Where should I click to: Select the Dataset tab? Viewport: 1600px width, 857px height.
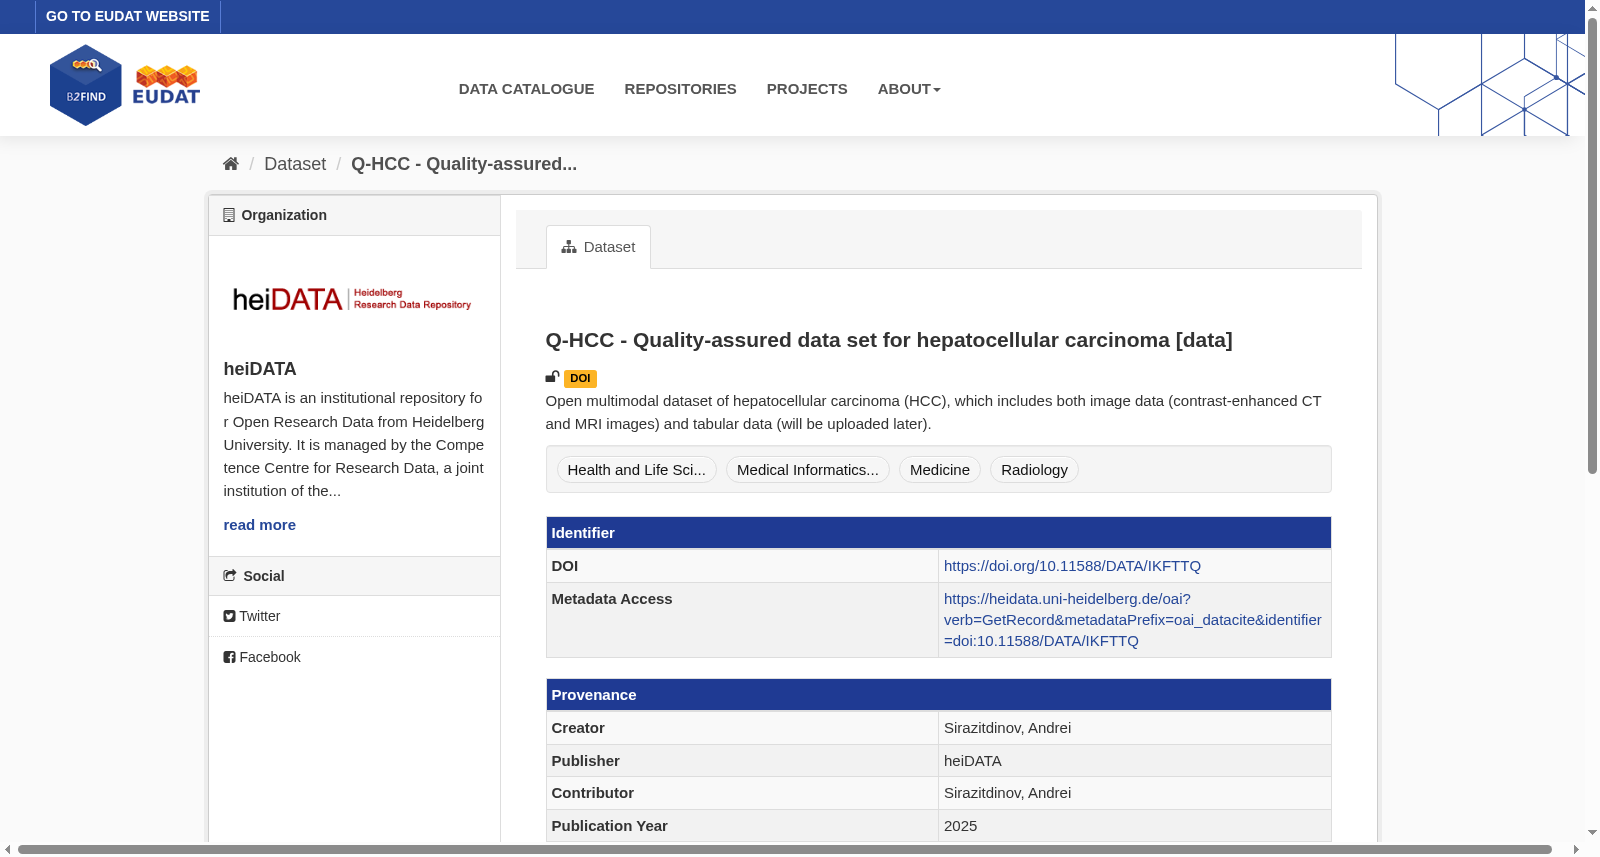coord(598,247)
